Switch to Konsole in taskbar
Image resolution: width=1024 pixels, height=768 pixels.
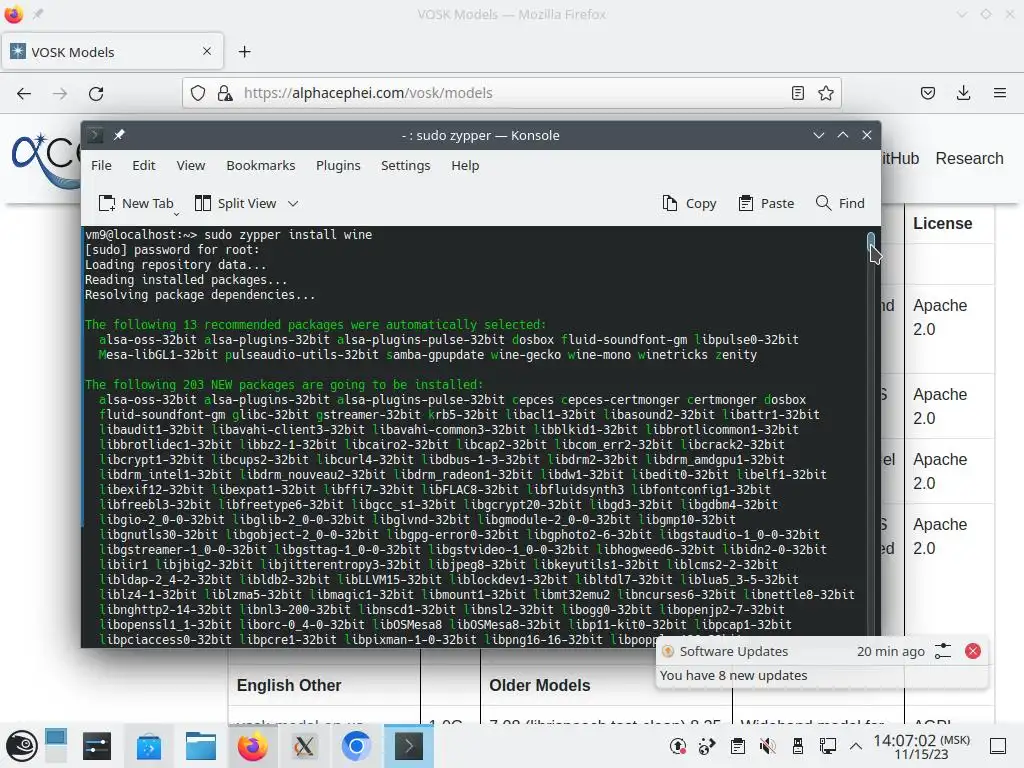point(408,746)
